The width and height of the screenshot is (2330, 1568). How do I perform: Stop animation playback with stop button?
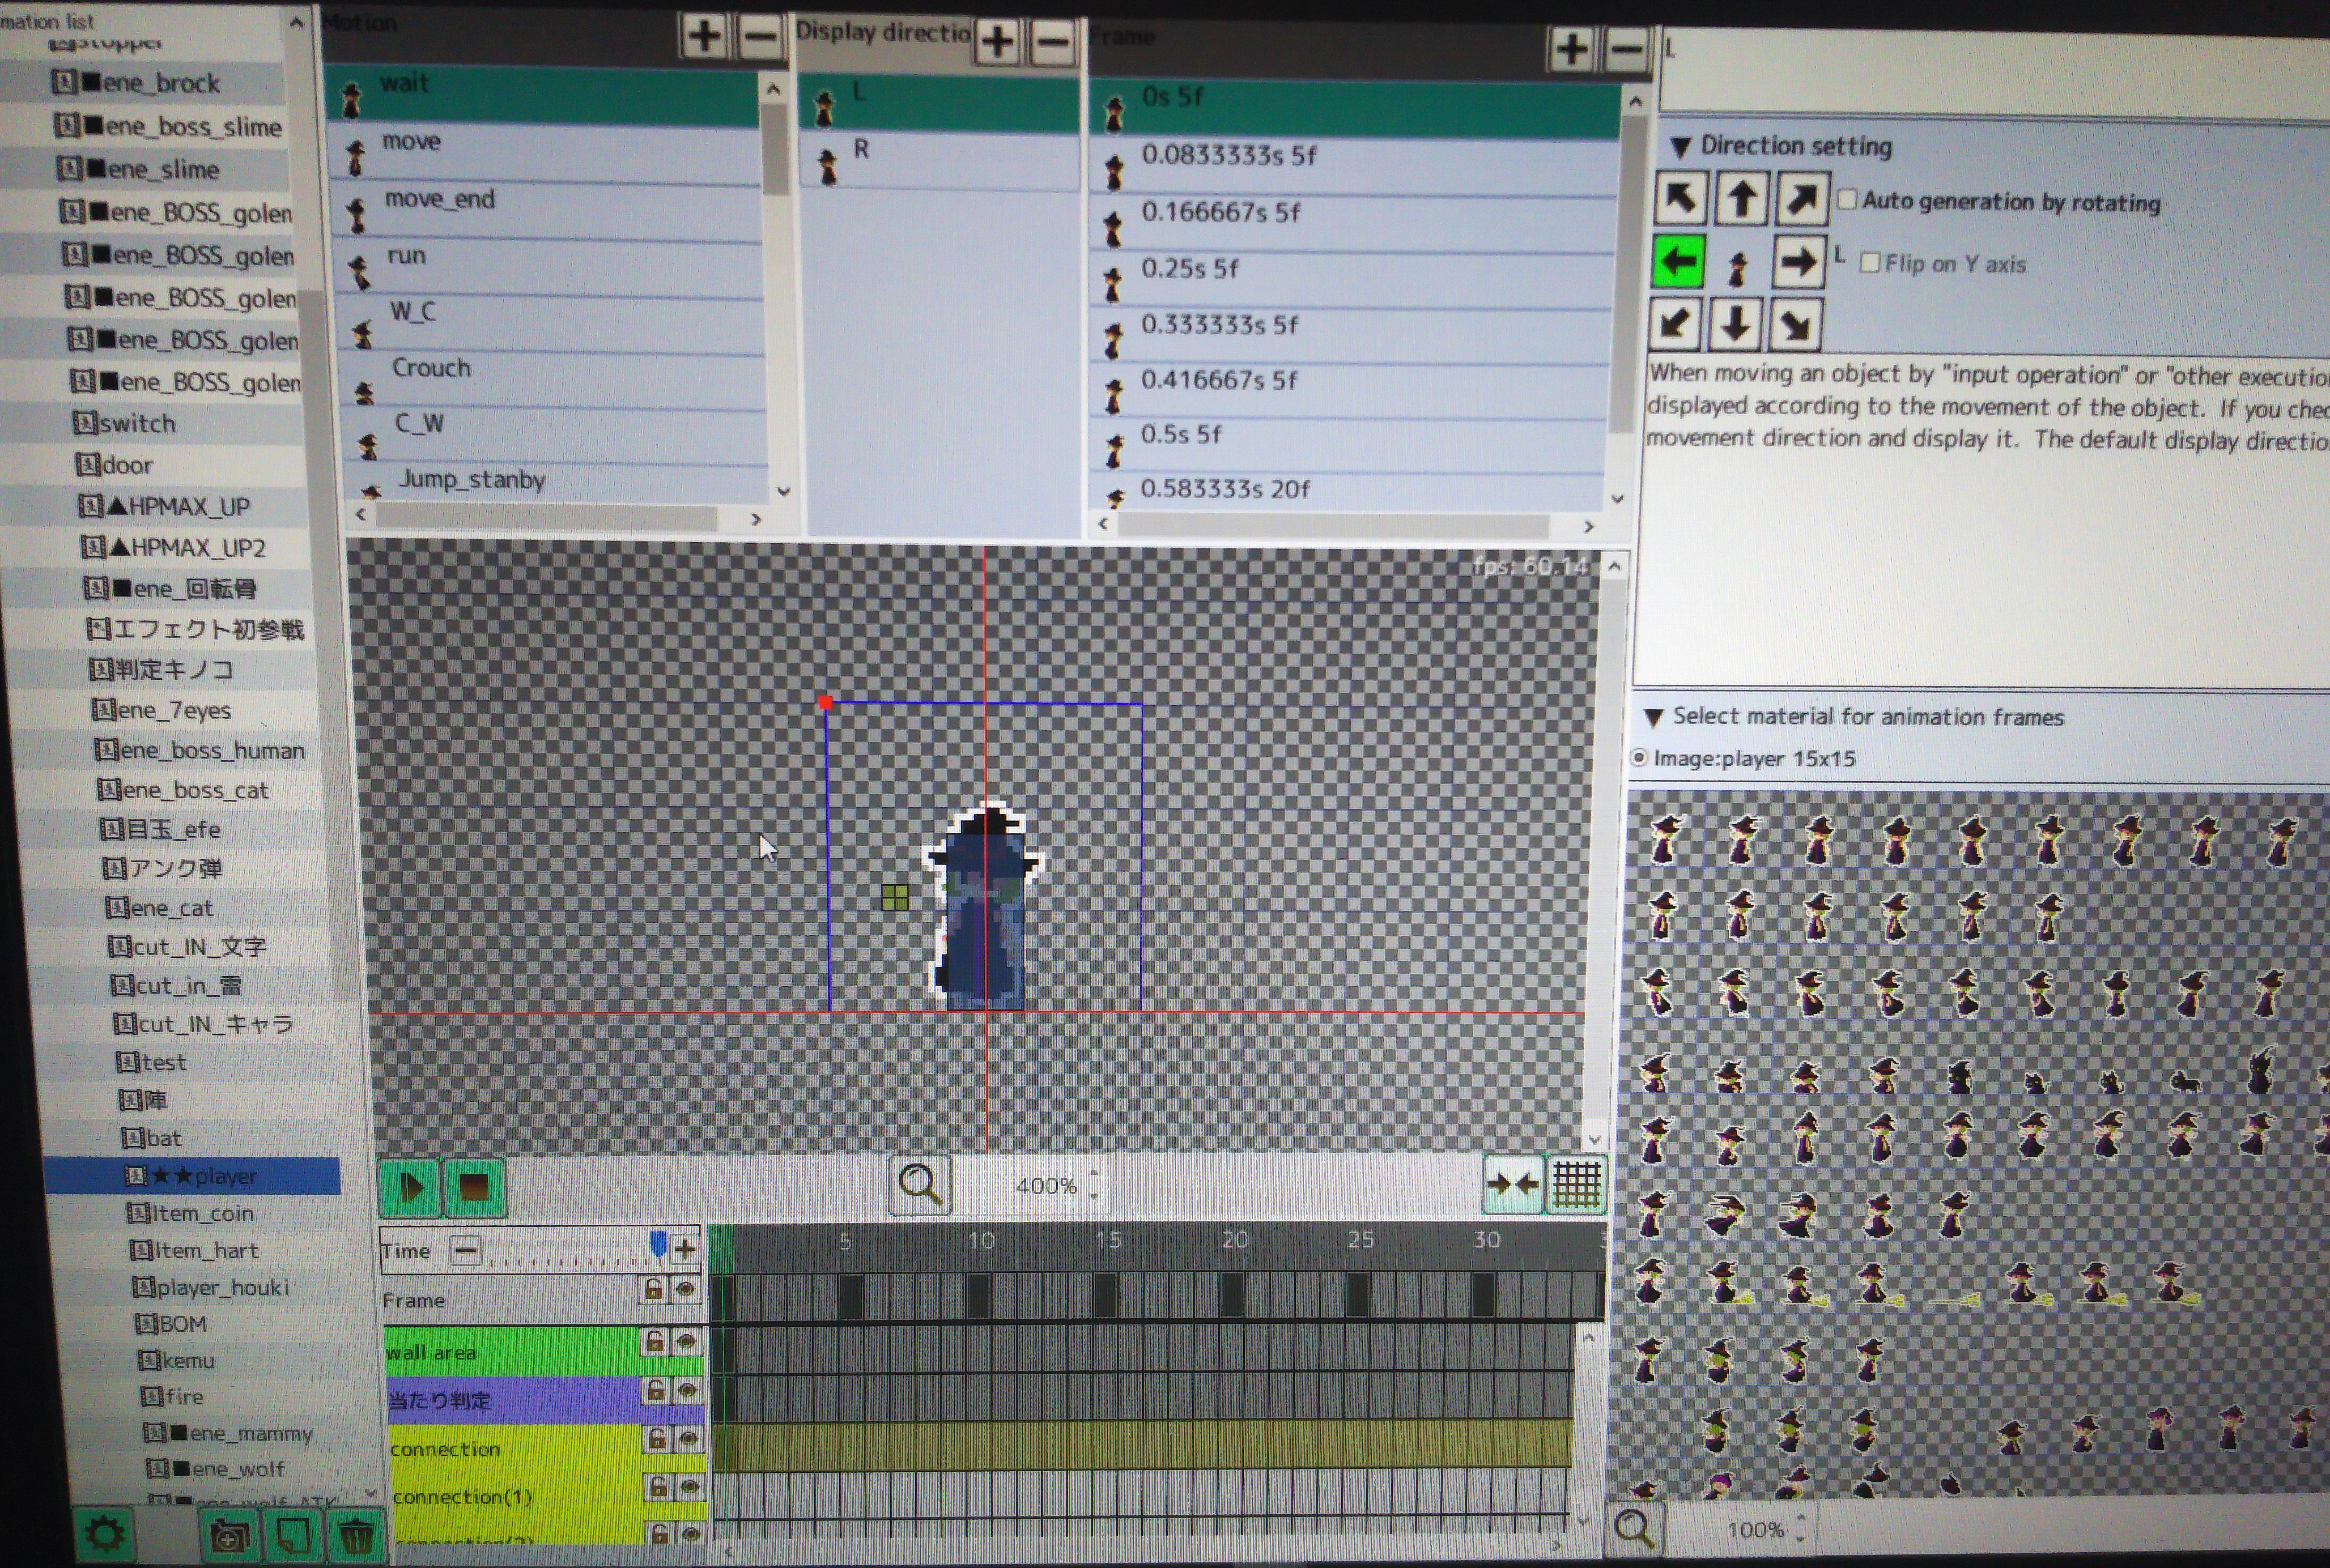[x=473, y=1187]
